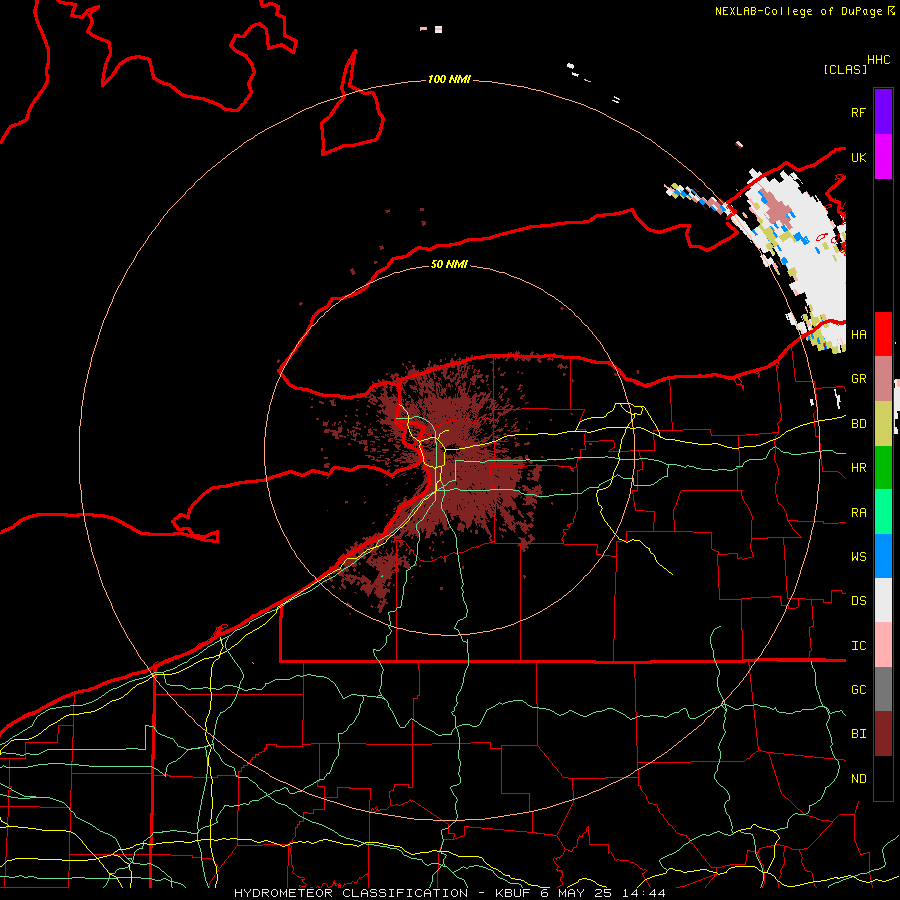Click the HR legend label
This screenshot has width=900, height=900.
[x=858, y=468]
